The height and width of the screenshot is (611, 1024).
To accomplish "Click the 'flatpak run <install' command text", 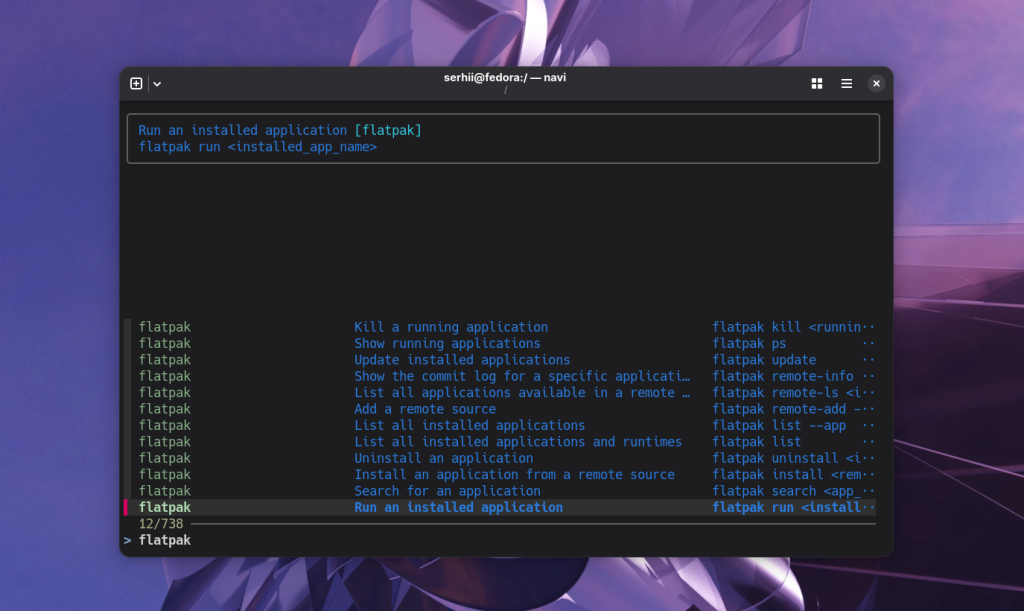I will (x=786, y=507).
